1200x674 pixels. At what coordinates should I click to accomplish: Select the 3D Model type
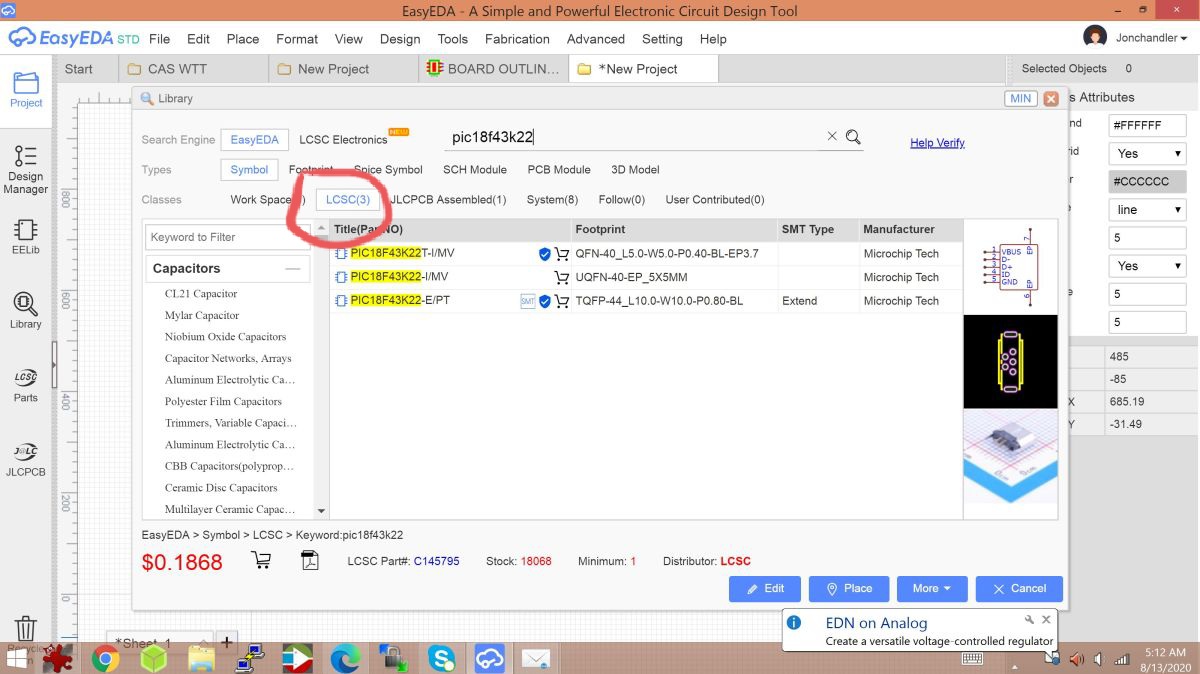[x=635, y=170]
